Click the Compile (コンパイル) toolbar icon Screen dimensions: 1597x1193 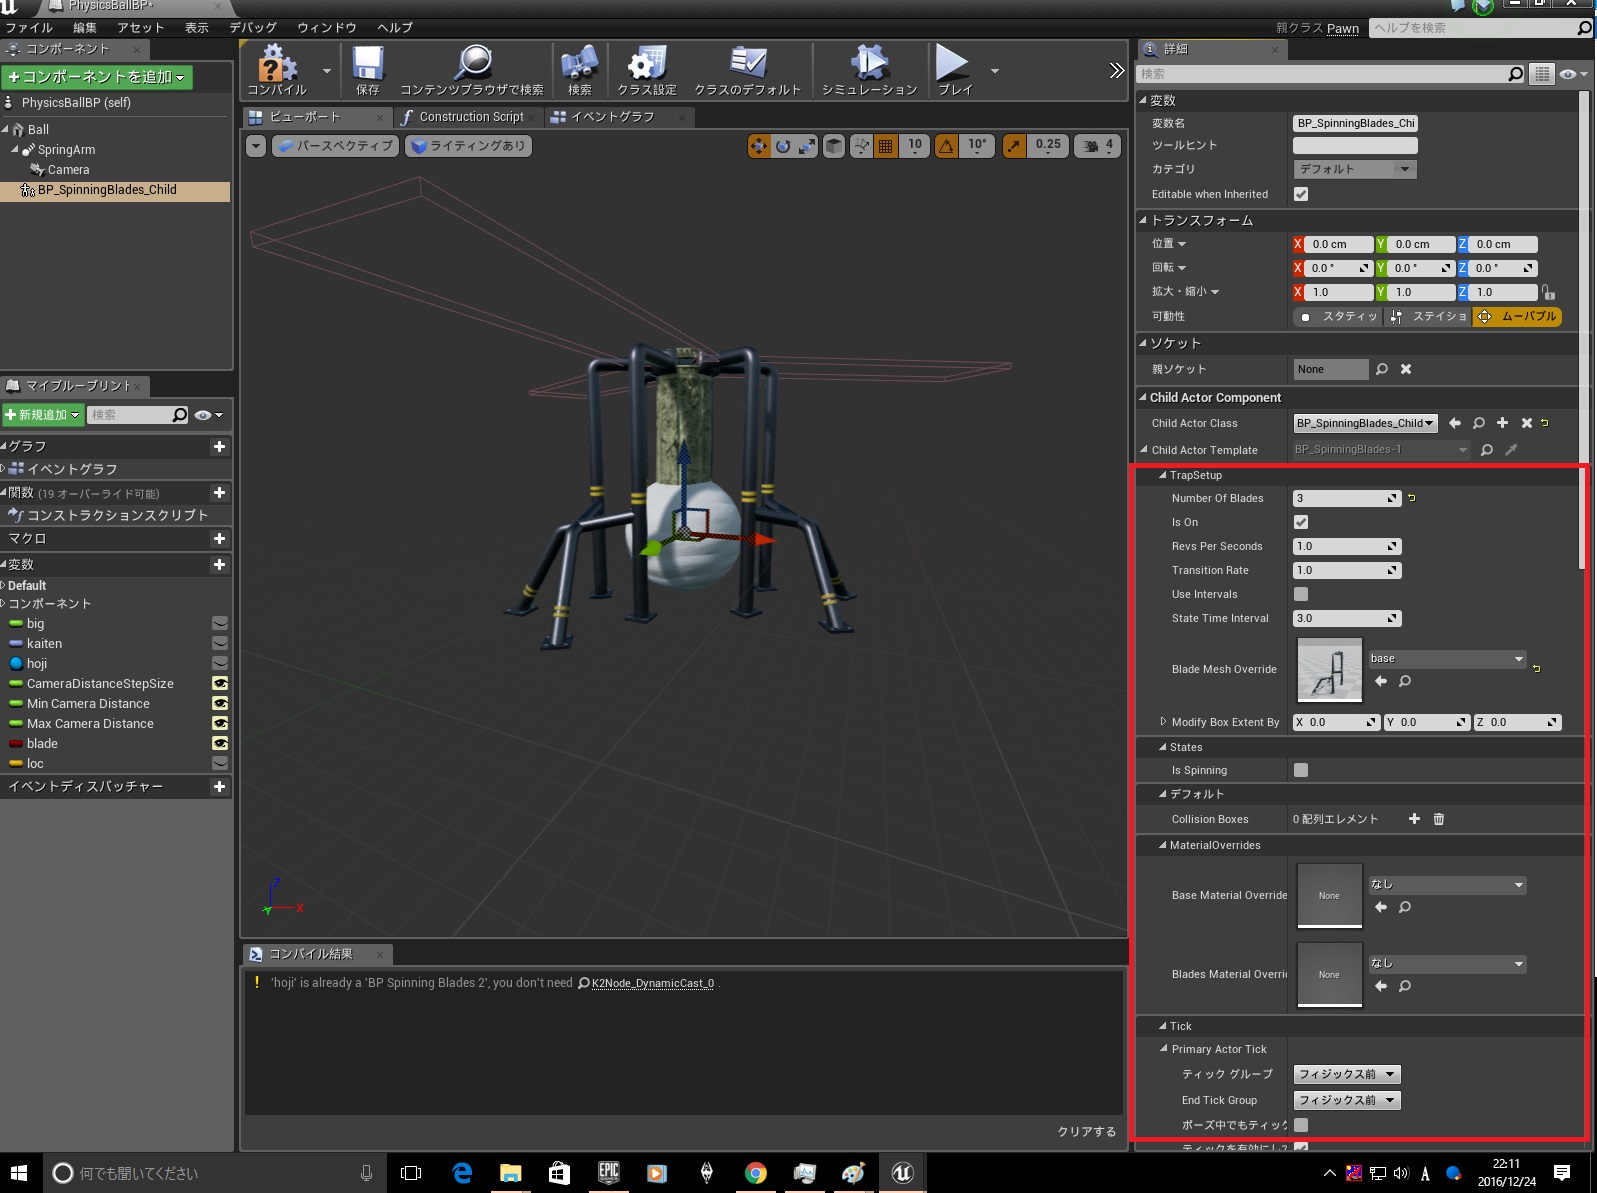[x=277, y=67]
